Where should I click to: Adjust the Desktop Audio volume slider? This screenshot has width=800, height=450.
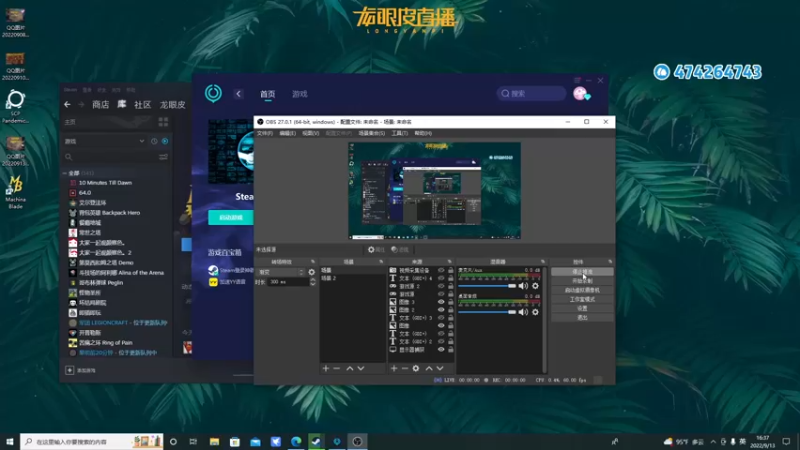coord(487,312)
